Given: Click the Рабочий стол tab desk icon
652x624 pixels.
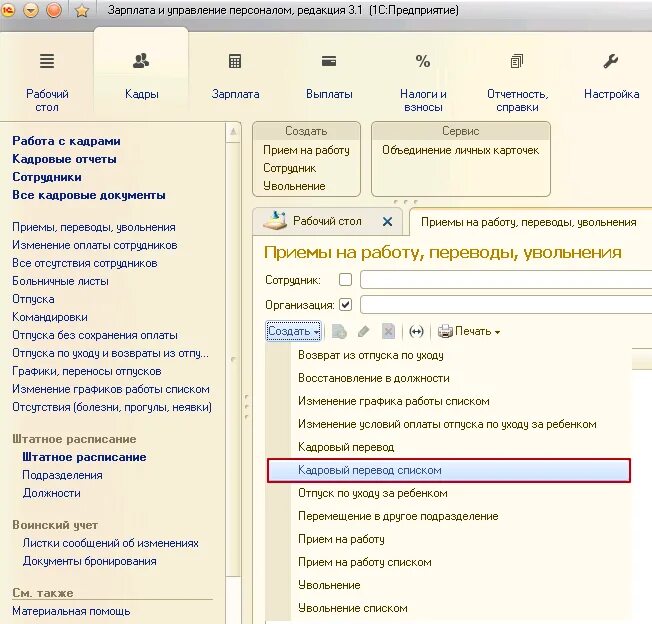Looking at the screenshot, I should tap(275, 221).
